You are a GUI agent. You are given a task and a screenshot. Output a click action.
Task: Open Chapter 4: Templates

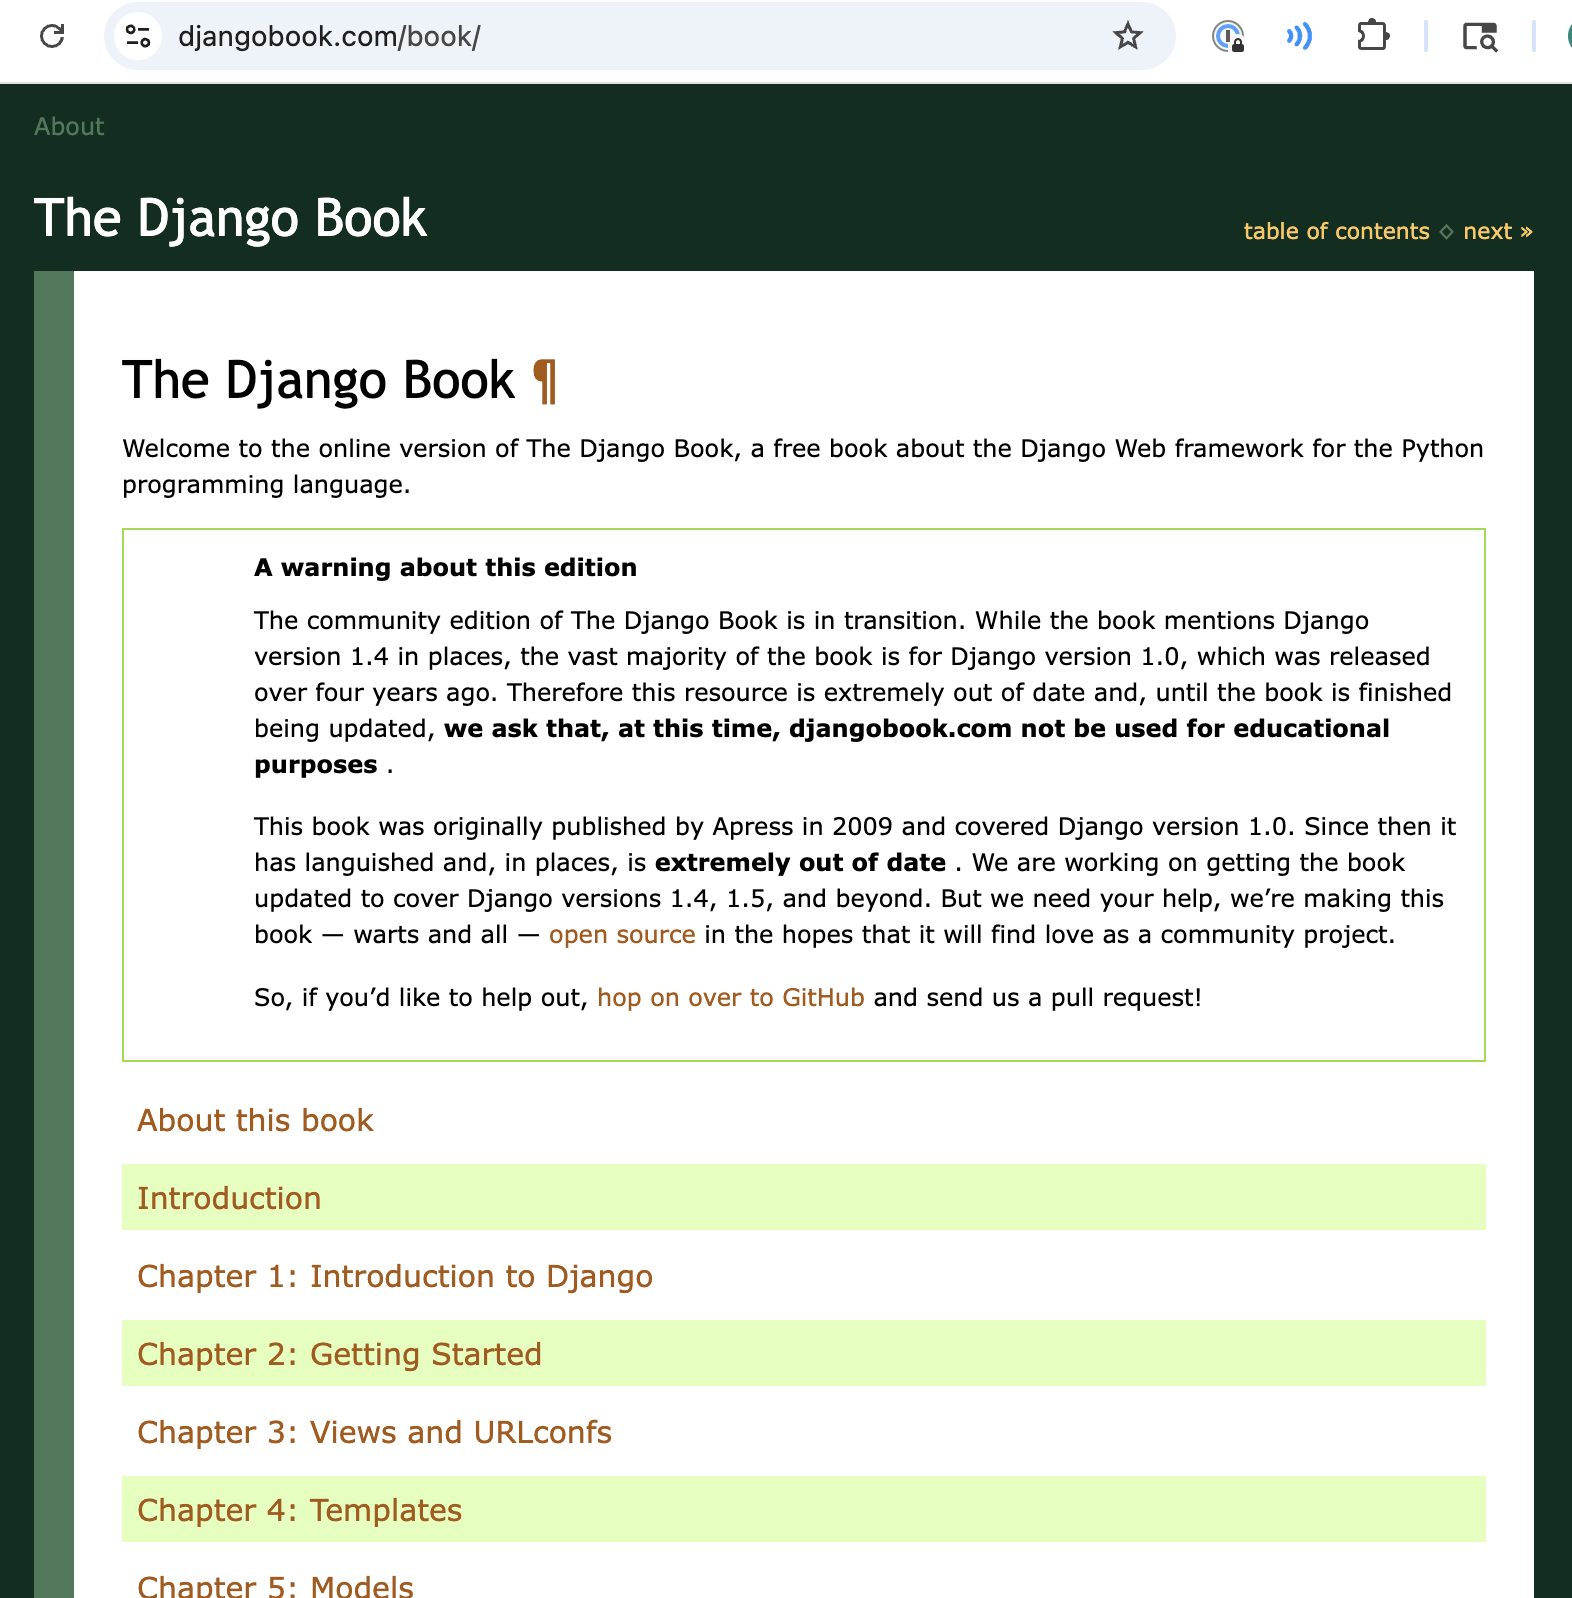coord(299,1510)
